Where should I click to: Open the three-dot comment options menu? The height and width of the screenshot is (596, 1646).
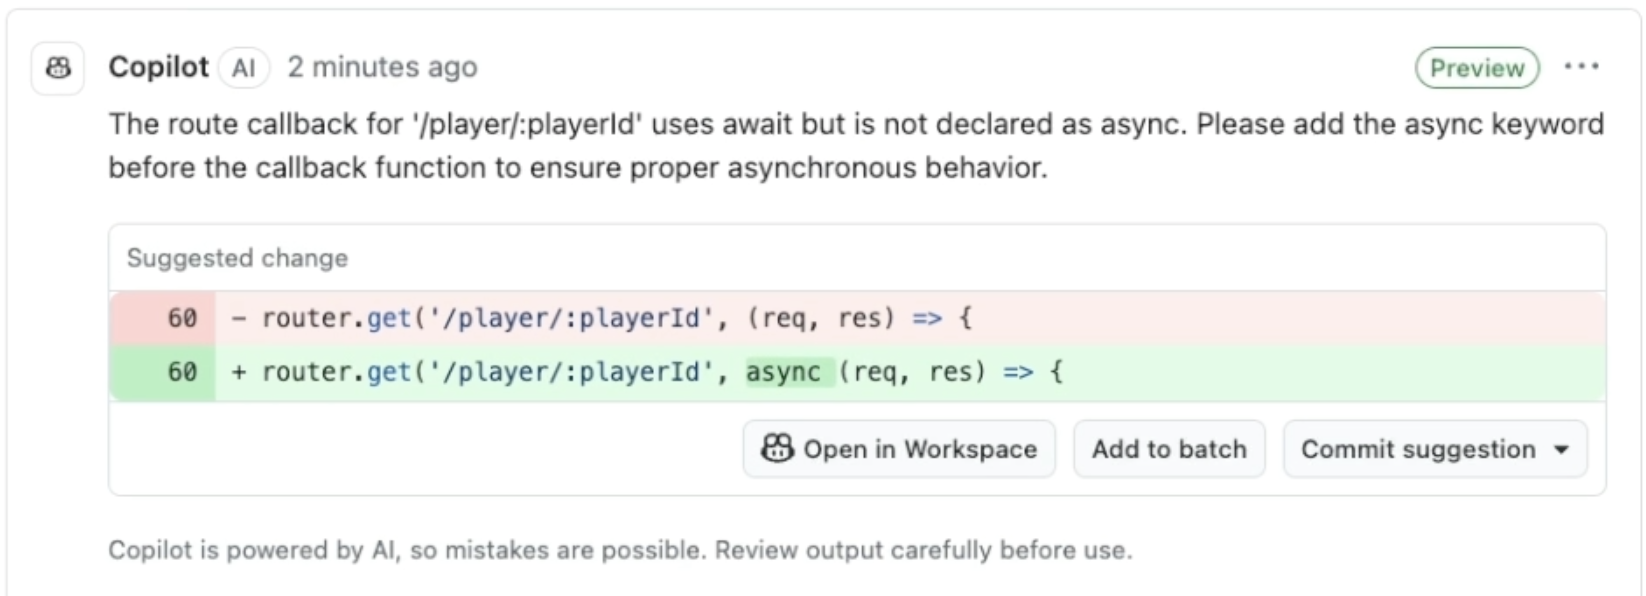(x=1581, y=67)
